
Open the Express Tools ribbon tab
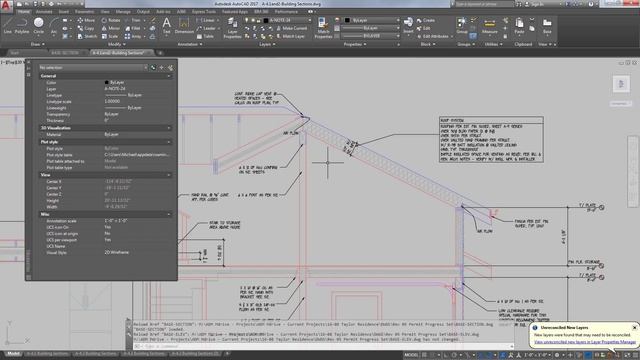click(204, 12)
